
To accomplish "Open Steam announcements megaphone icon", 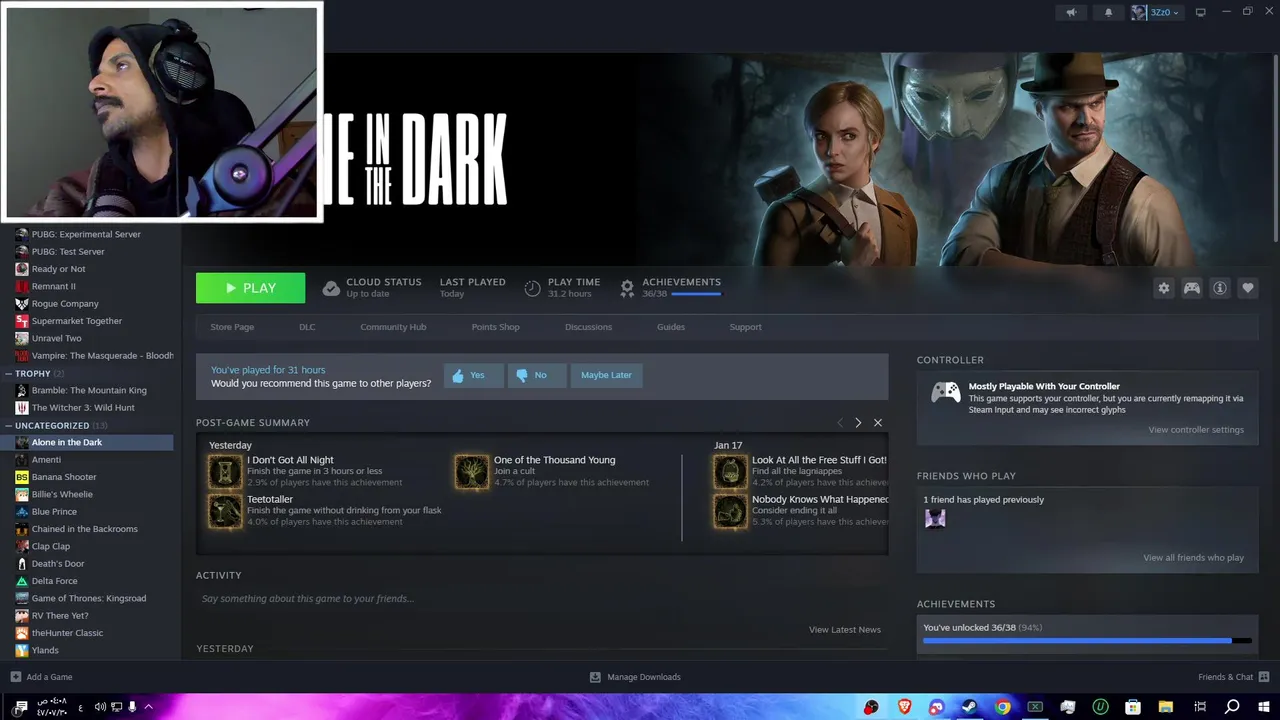I will [1071, 13].
